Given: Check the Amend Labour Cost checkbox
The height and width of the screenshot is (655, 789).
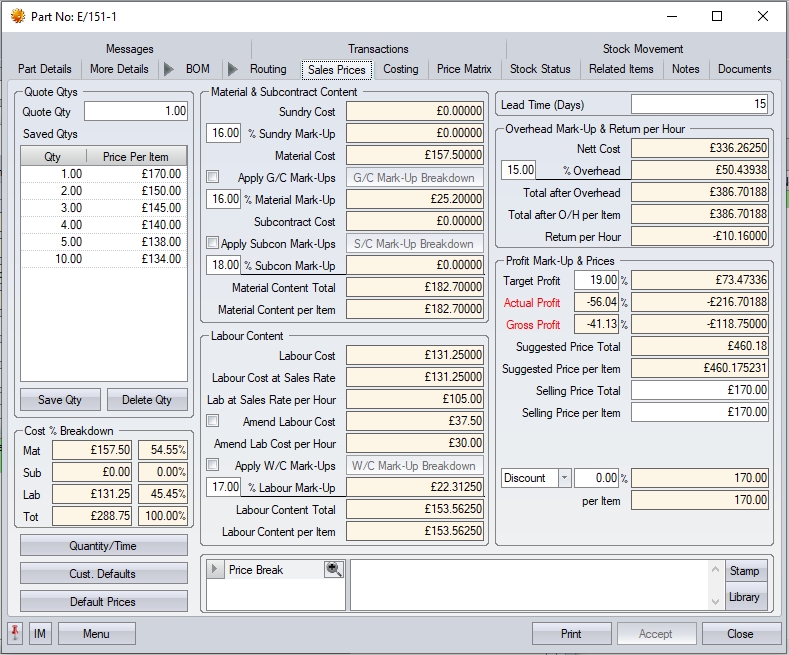Looking at the screenshot, I should (x=212, y=421).
